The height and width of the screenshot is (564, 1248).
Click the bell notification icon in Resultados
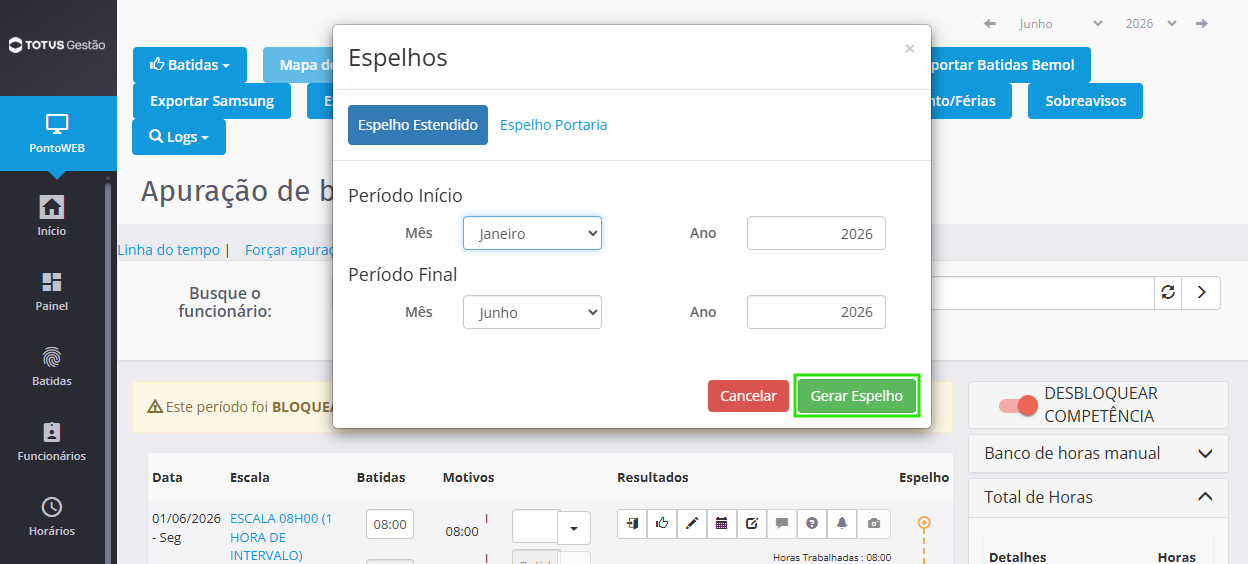pos(842,523)
